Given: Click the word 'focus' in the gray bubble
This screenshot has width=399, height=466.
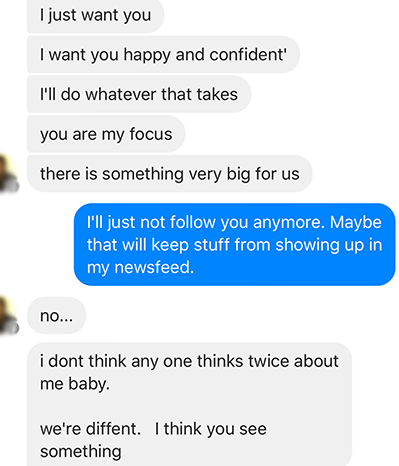Looking at the screenshot, I should click(x=151, y=134).
